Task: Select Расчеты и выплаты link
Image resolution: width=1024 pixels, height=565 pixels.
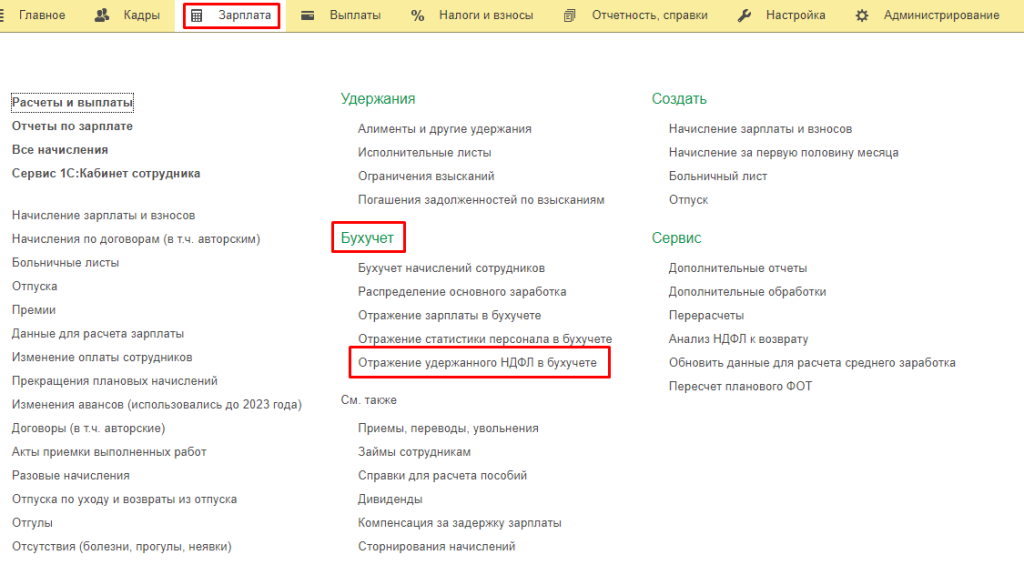Action: pos(72,103)
